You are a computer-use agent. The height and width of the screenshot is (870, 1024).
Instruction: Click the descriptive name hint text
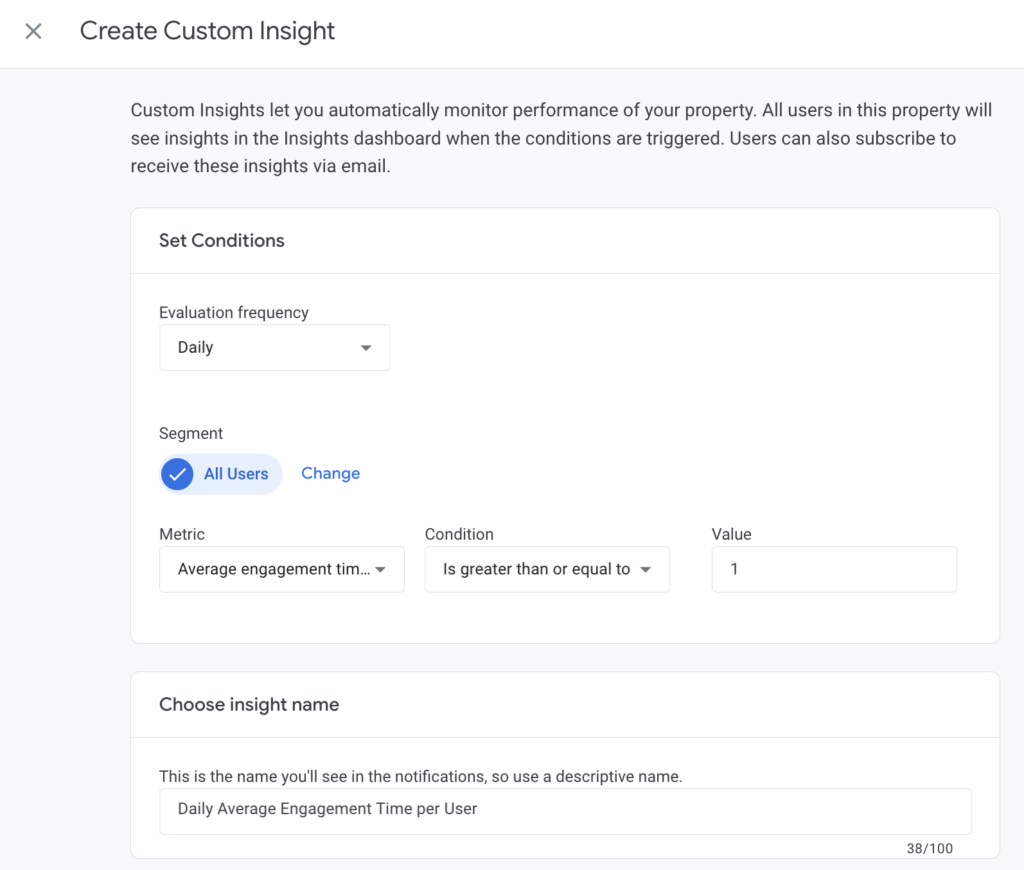tap(420, 776)
